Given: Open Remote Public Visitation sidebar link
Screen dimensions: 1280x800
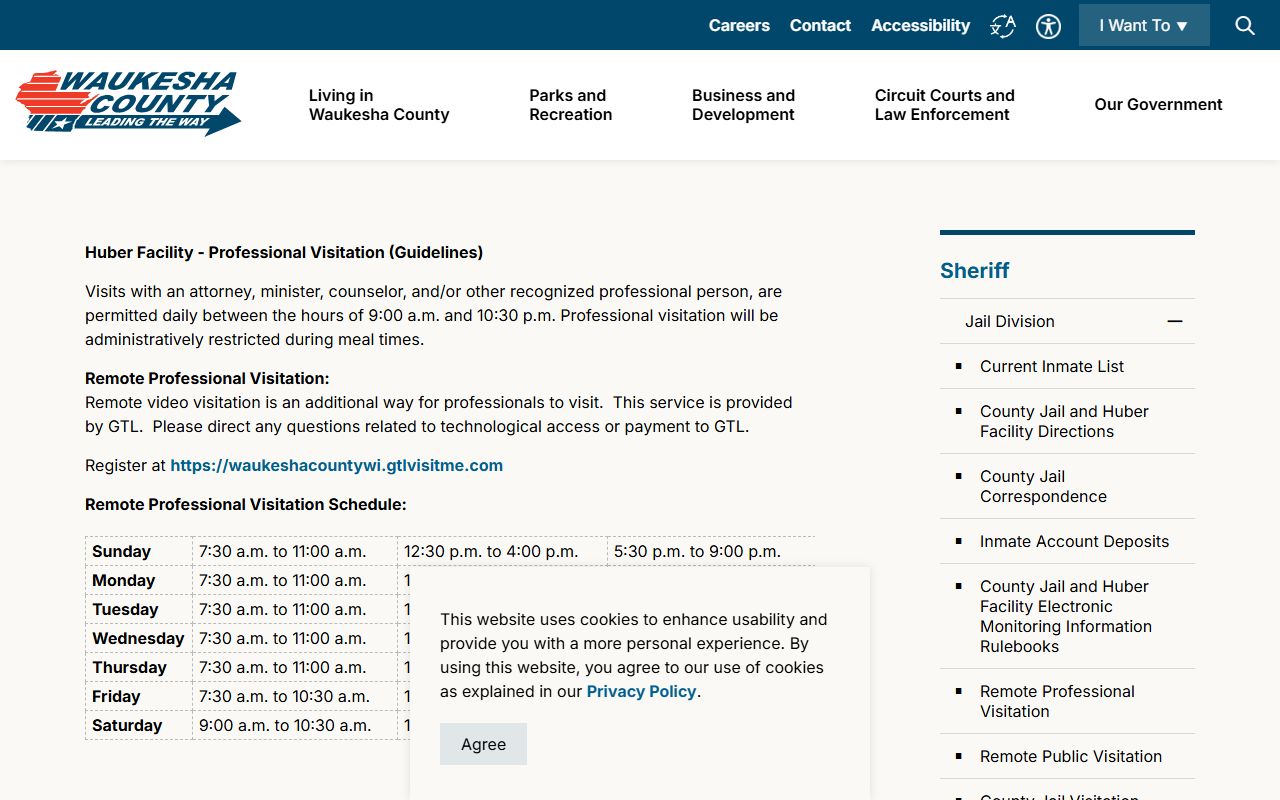Looking at the screenshot, I should point(1071,756).
